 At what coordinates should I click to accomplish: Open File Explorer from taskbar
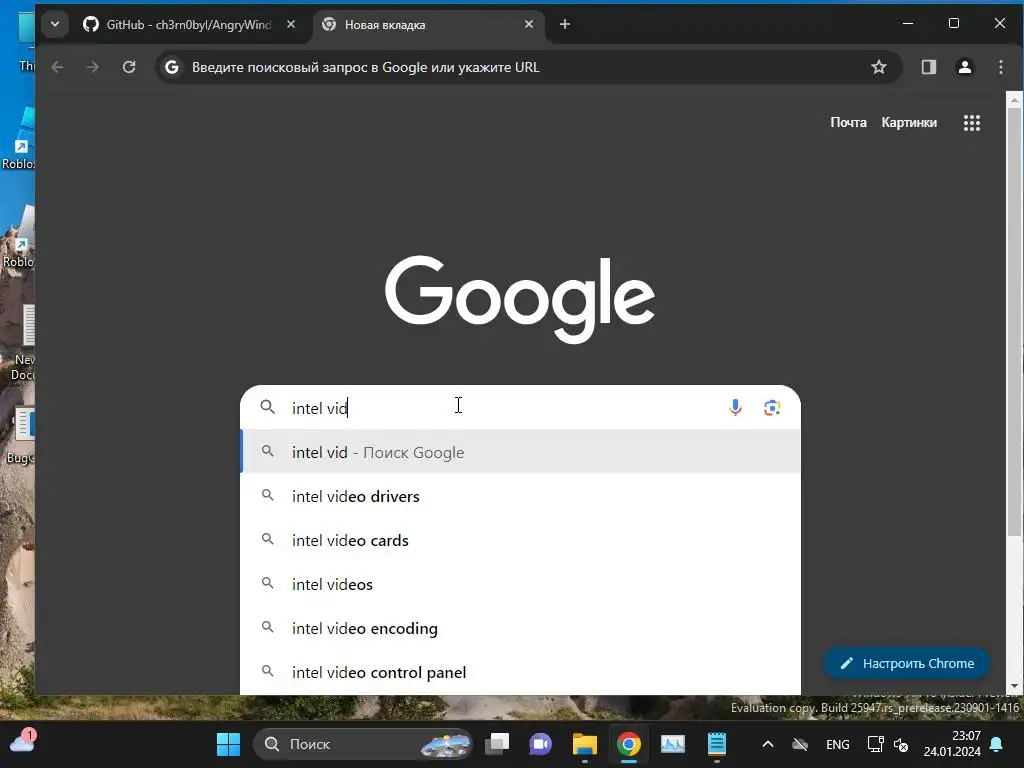585,744
